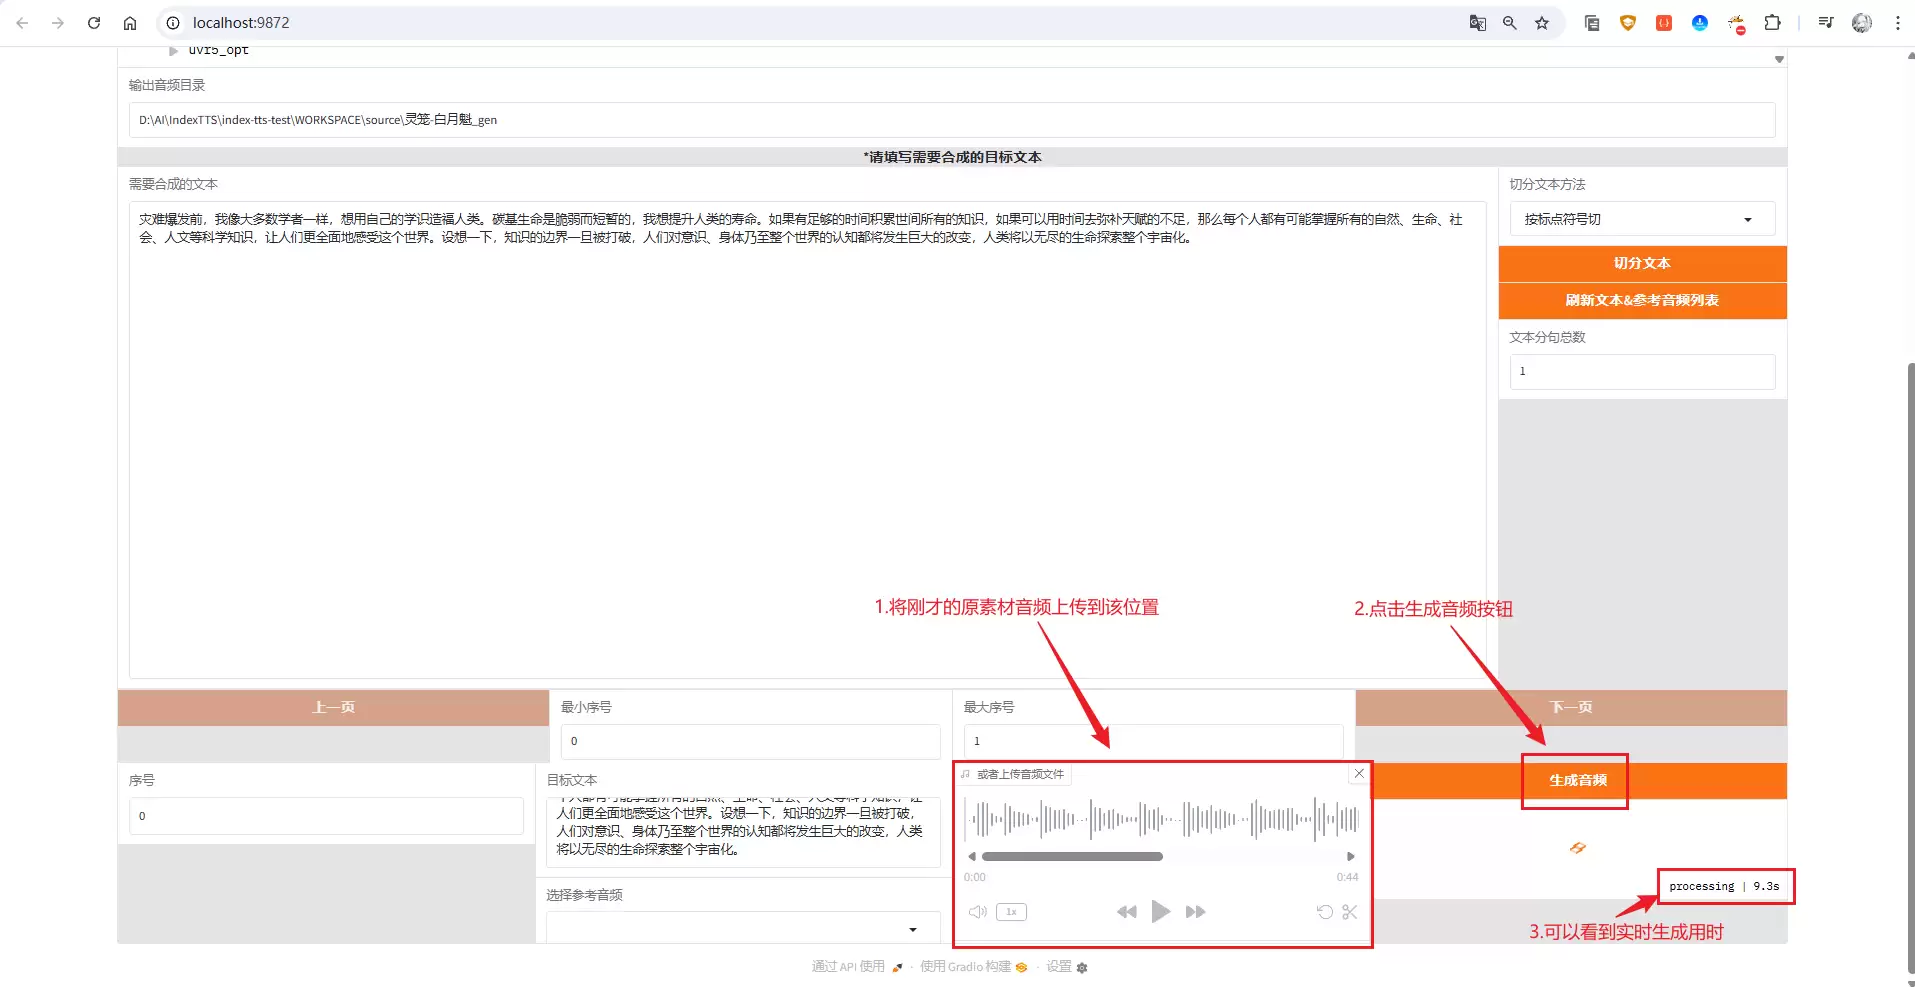This screenshot has height=987, width=1915.
Task: Remove the uploaded audio with X
Action: [1359, 773]
